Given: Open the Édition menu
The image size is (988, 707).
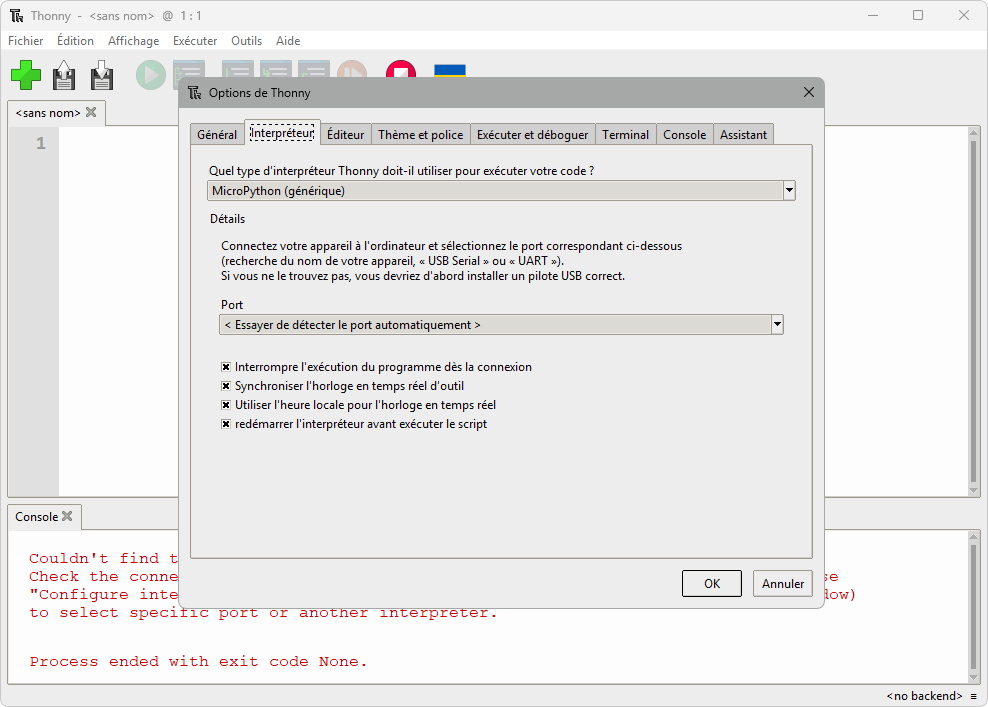Looking at the screenshot, I should [x=75, y=41].
